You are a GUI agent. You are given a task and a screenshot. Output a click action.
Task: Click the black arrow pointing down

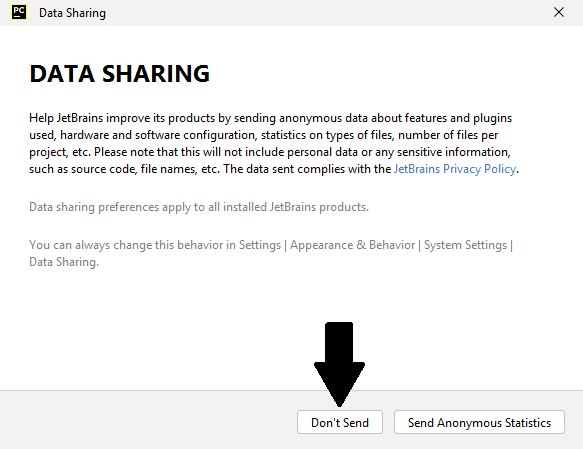339,364
